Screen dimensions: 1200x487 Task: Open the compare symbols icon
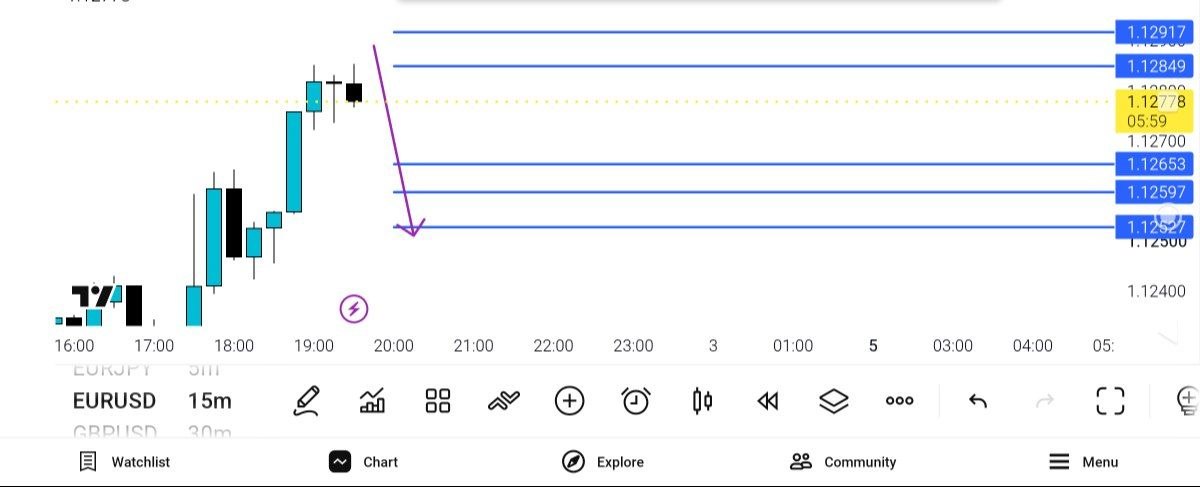504,401
